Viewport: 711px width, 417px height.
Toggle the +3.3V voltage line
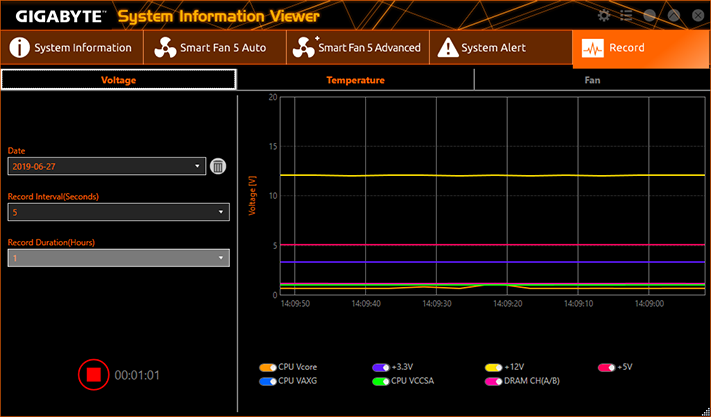381,368
